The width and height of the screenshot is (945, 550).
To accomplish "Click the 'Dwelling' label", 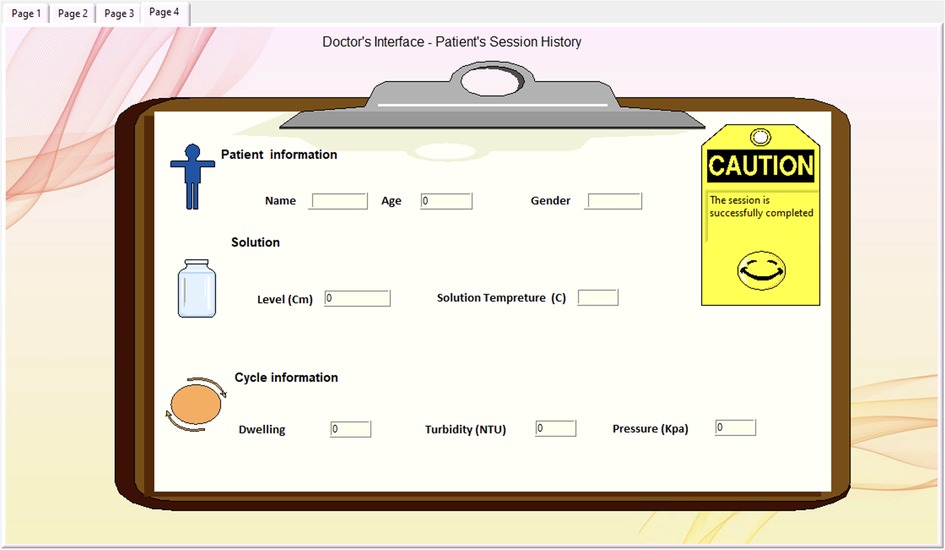I will [x=262, y=430].
